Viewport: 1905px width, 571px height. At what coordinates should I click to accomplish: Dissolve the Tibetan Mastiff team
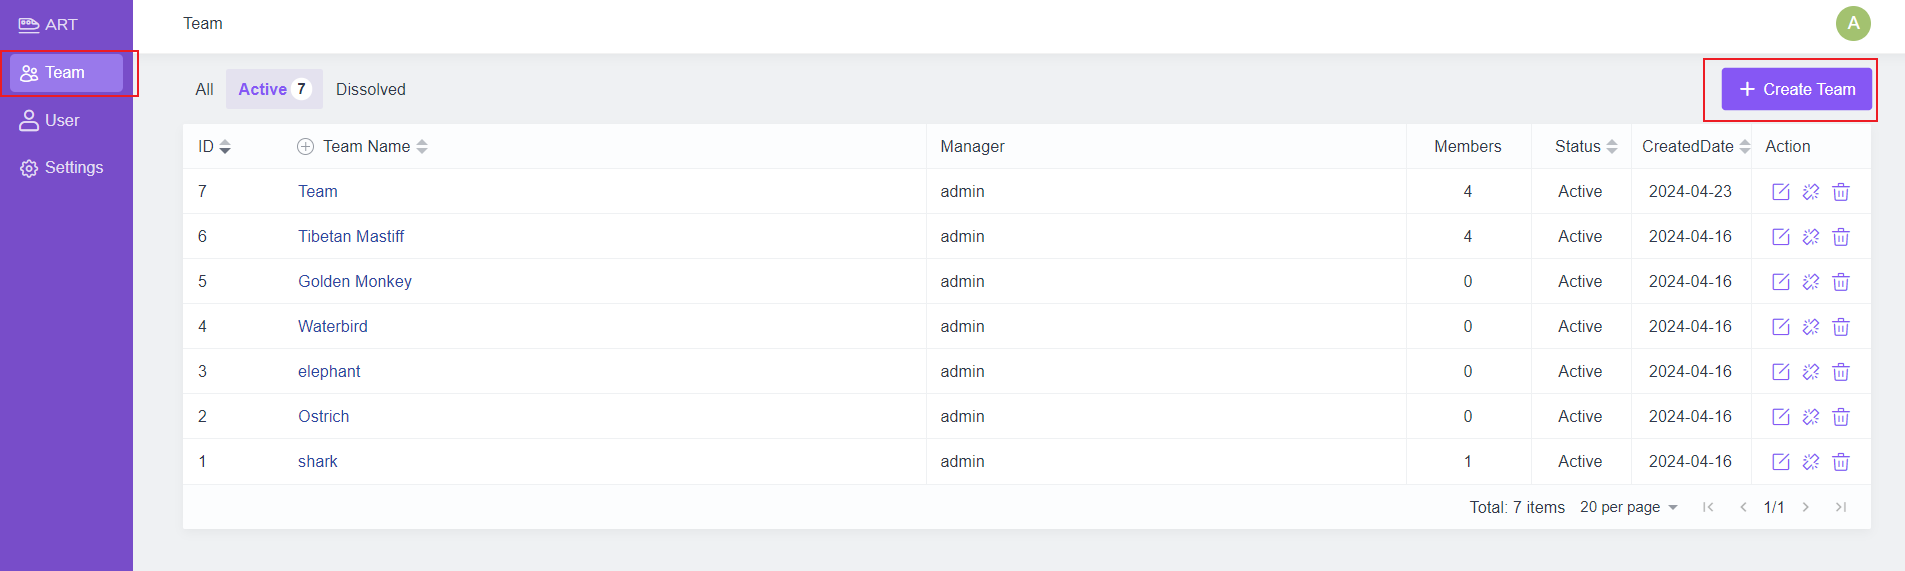[x=1810, y=237]
